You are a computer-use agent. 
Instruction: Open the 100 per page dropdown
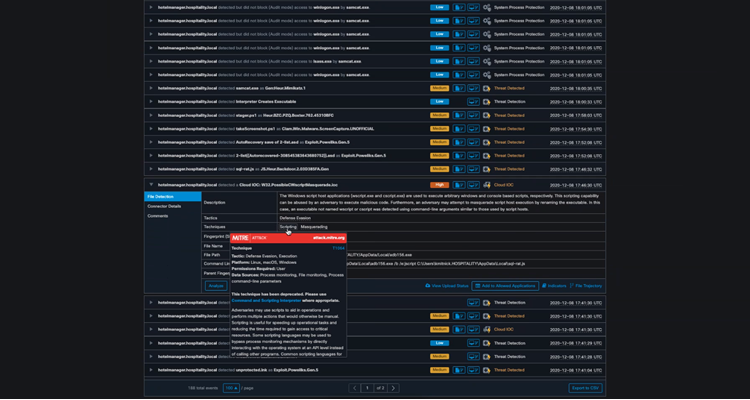(x=231, y=388)
